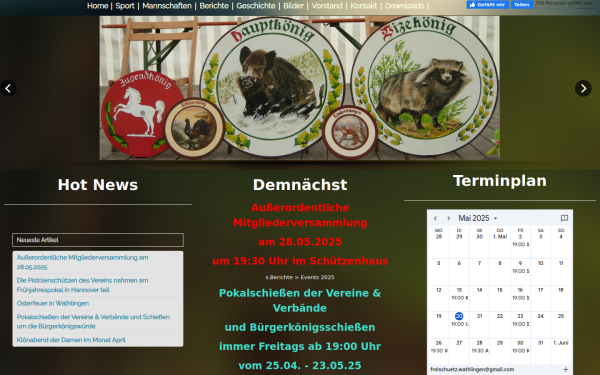Image resolution: width=600 pixels, height=375 pixels.
Task: Select calendar date 1. Juni
Action: (x=561, y=343)
